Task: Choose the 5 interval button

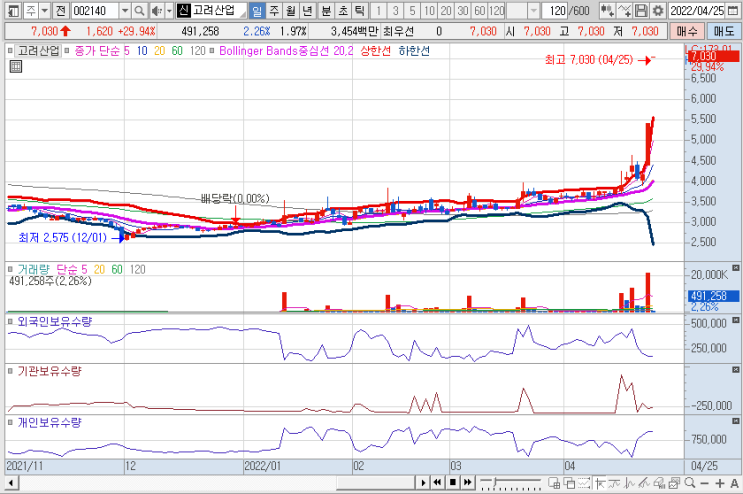Action: pyautogui.click(x=412, y=10)
